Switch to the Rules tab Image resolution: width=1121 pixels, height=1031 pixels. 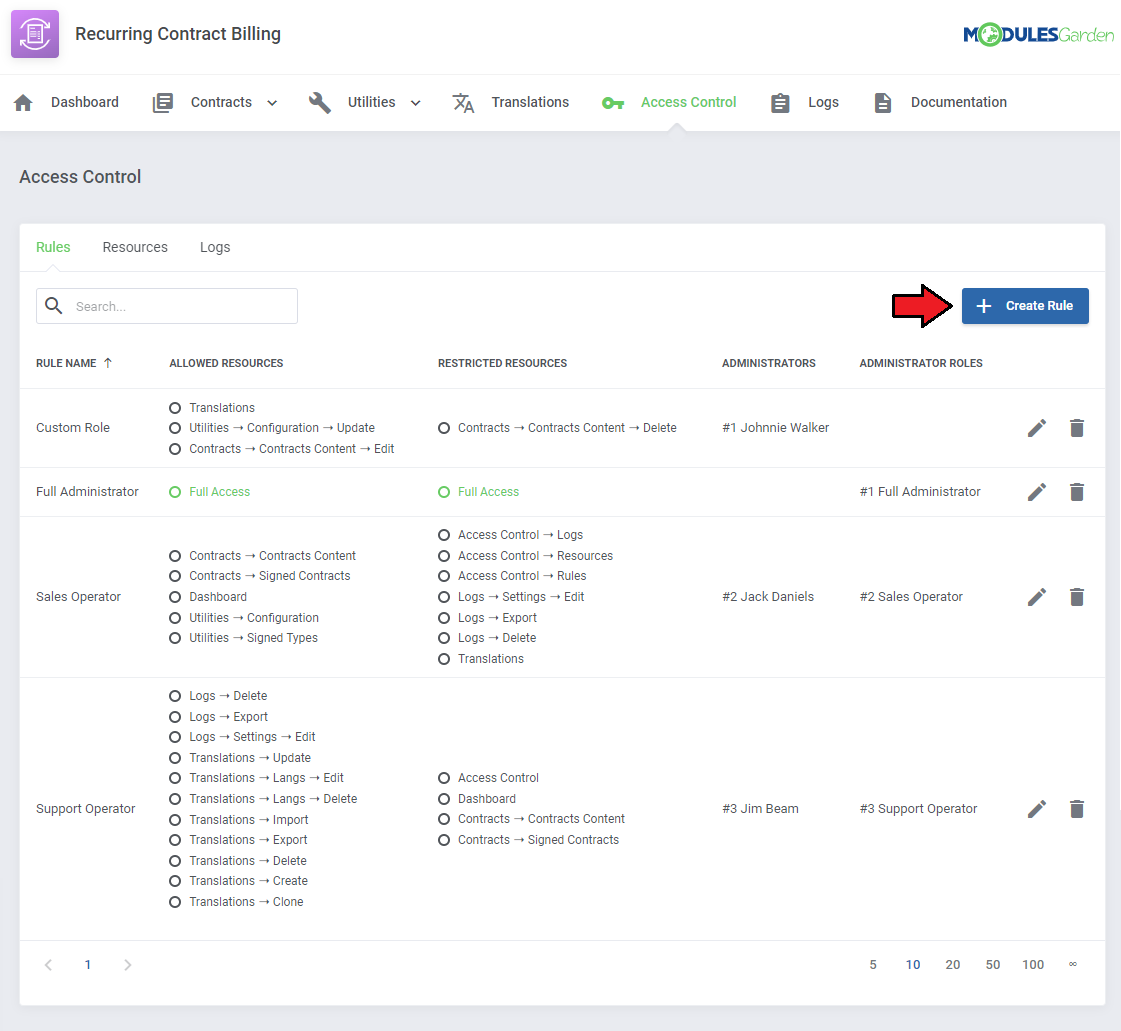tap(53, 247)
